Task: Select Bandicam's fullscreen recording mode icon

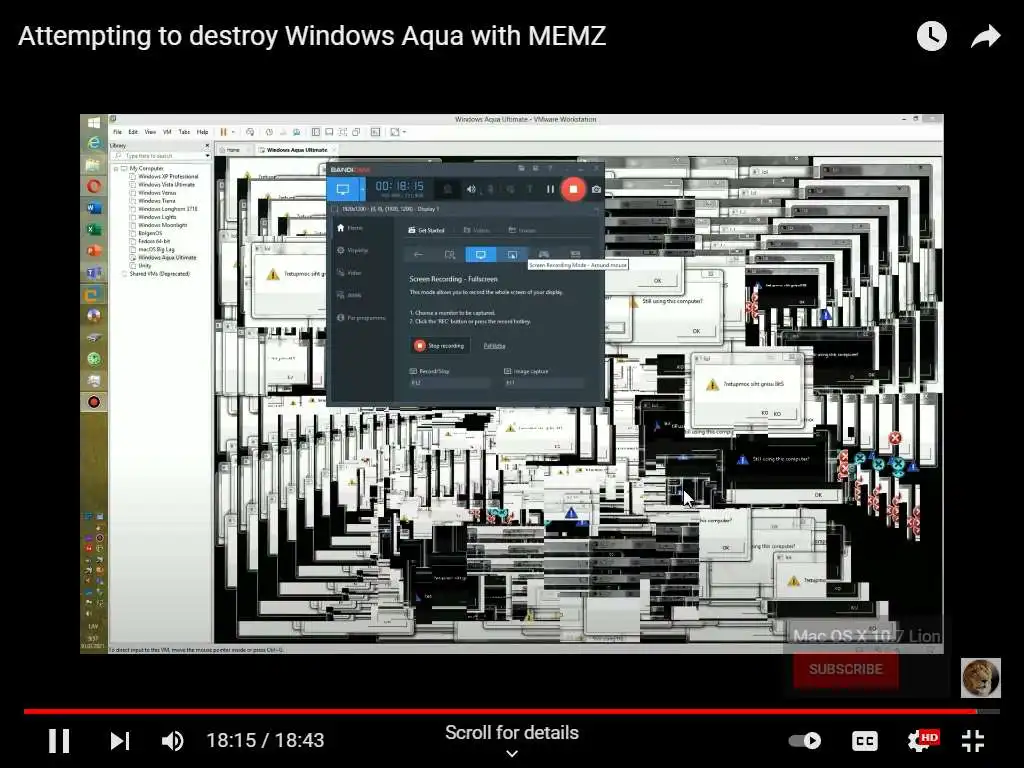Action: (x=481, y=255)
